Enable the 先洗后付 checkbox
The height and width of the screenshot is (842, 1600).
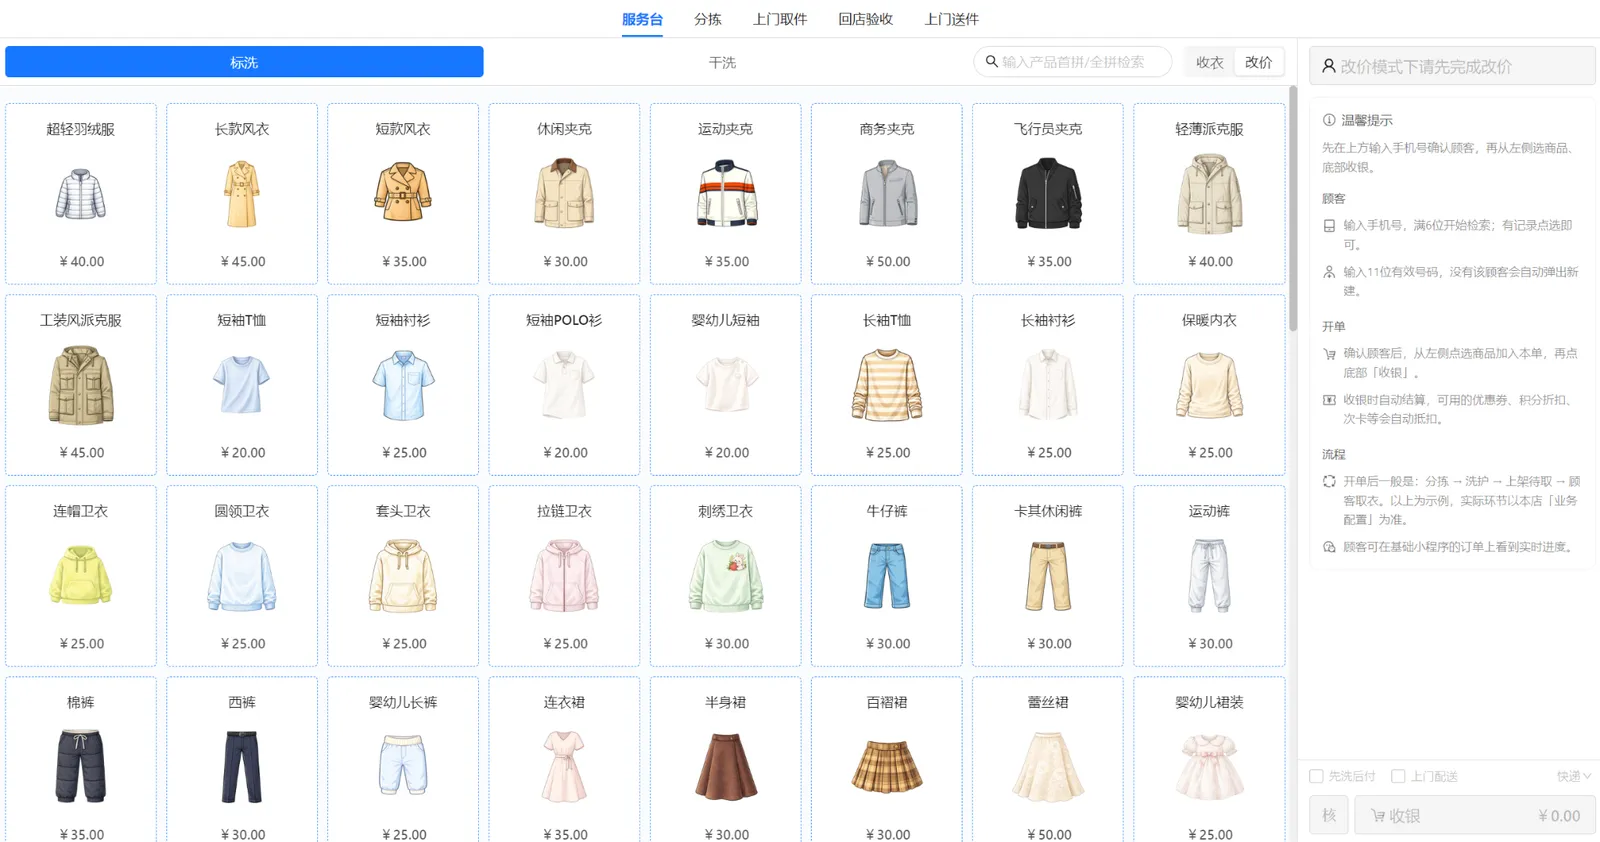pyautogui.click(x=1316, y=776)
